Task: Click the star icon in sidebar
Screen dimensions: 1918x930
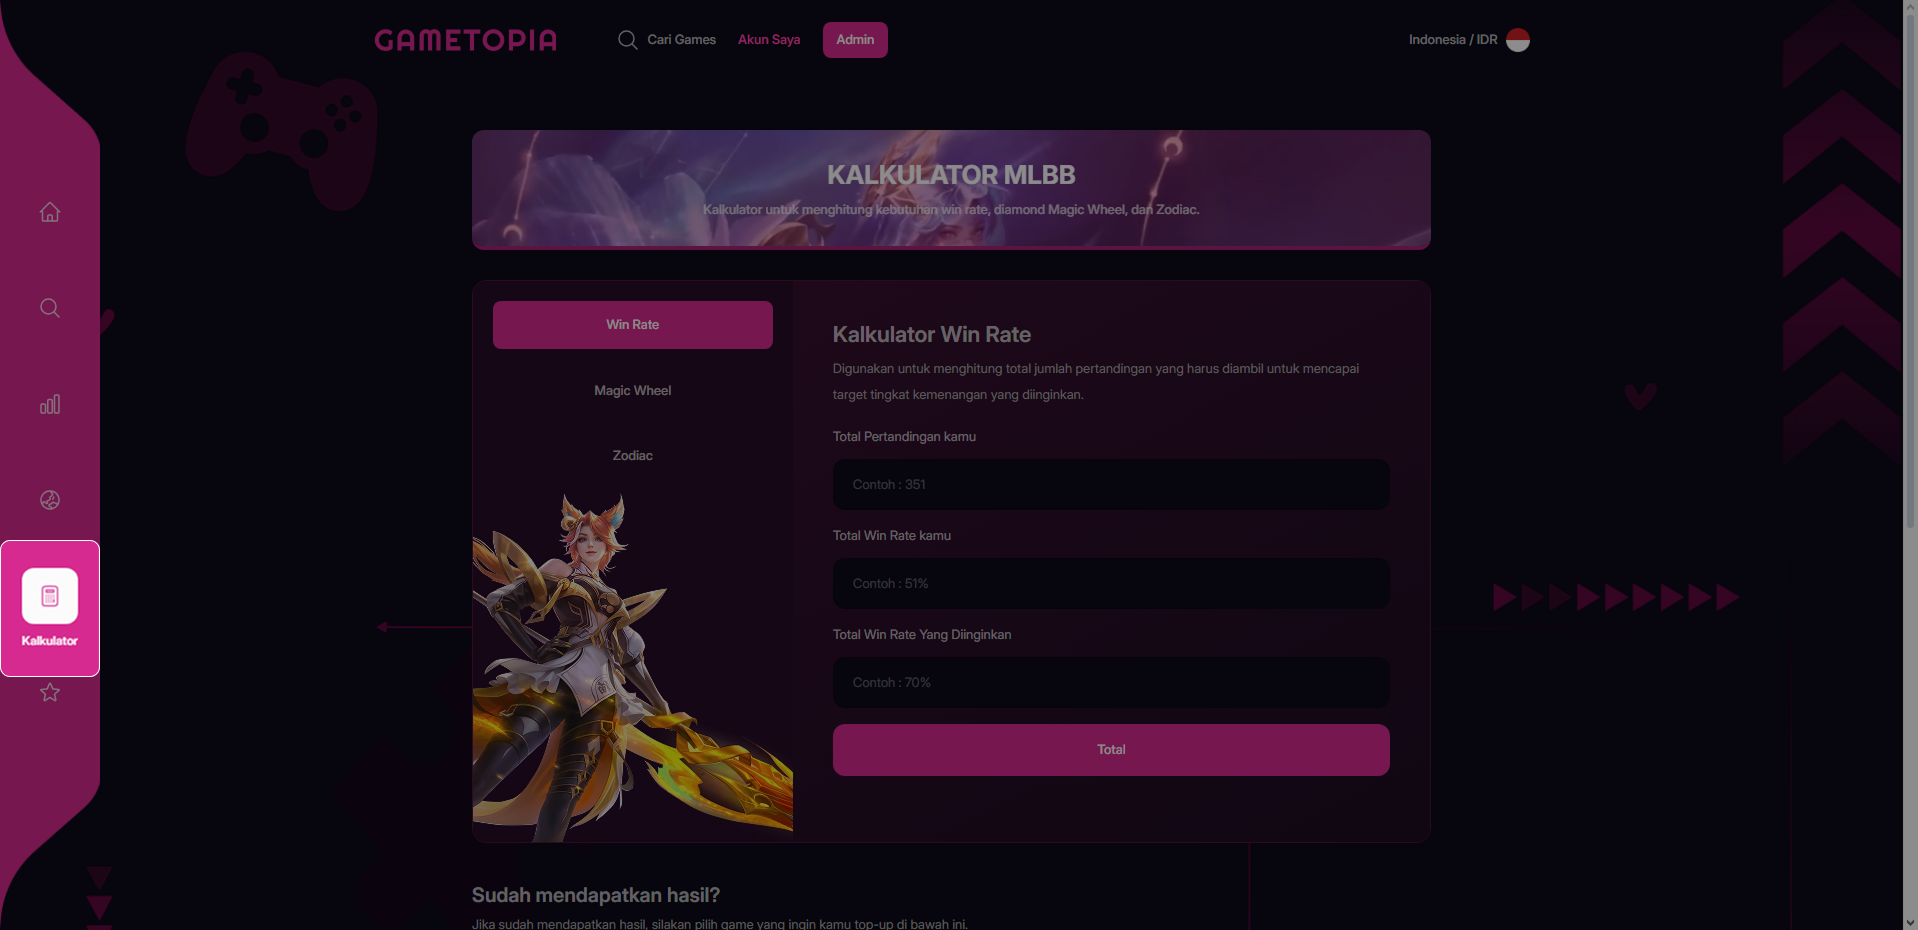Action: point(50,692)
